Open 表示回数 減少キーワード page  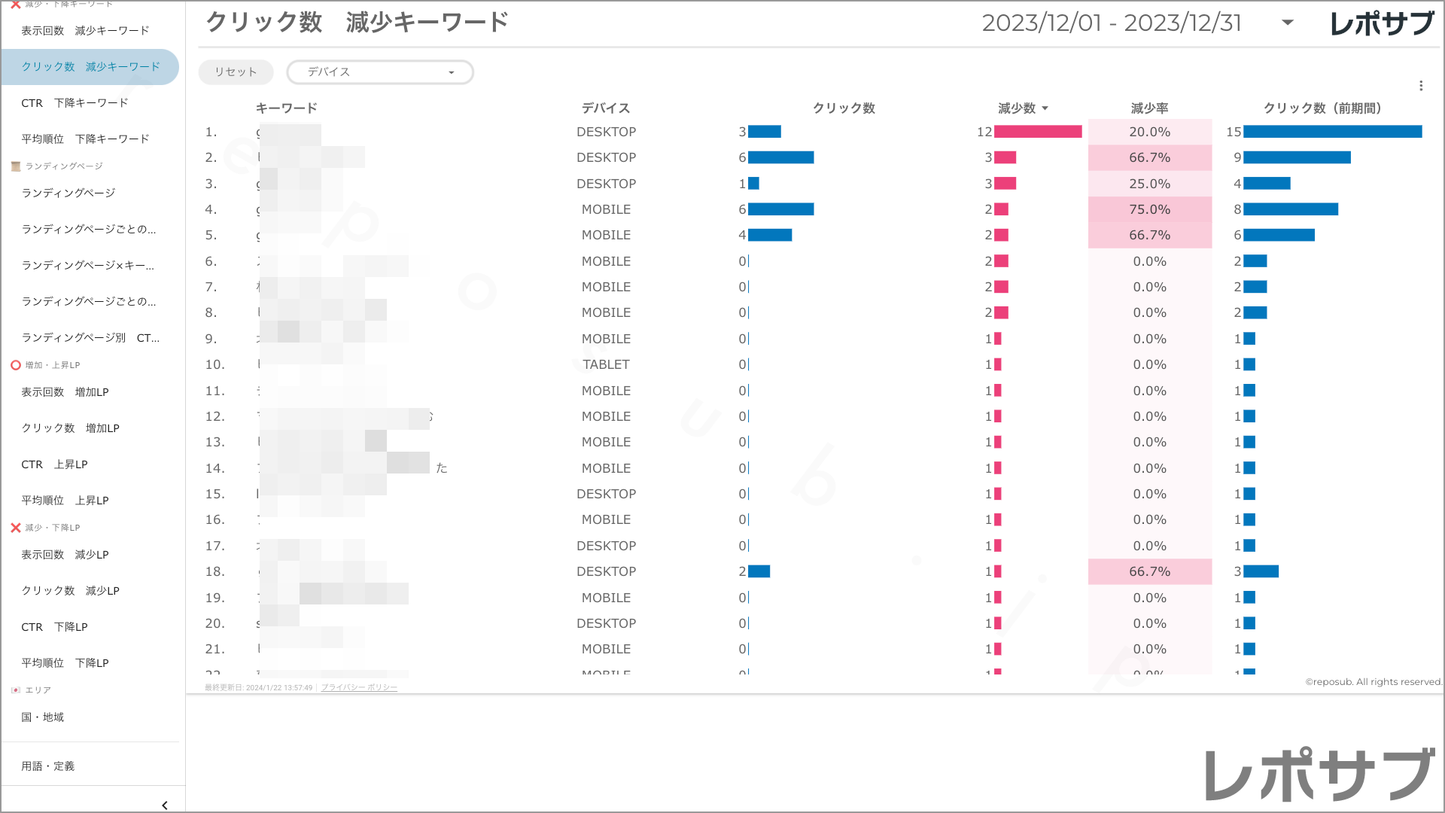click(85, 31)
